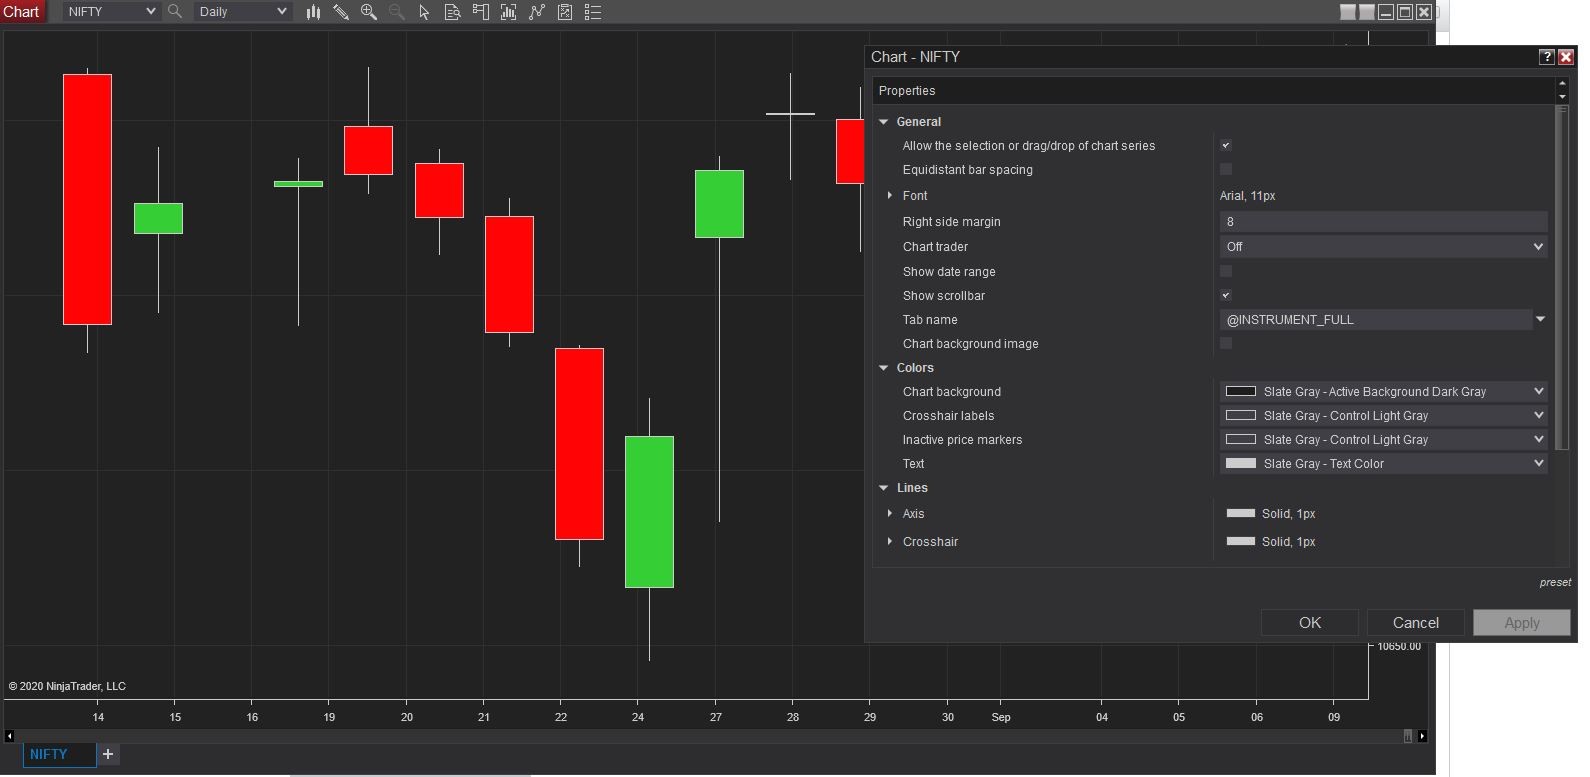Expand the Font property
The width and height of the screenshot is (1590, 777).
click(890, 196)
